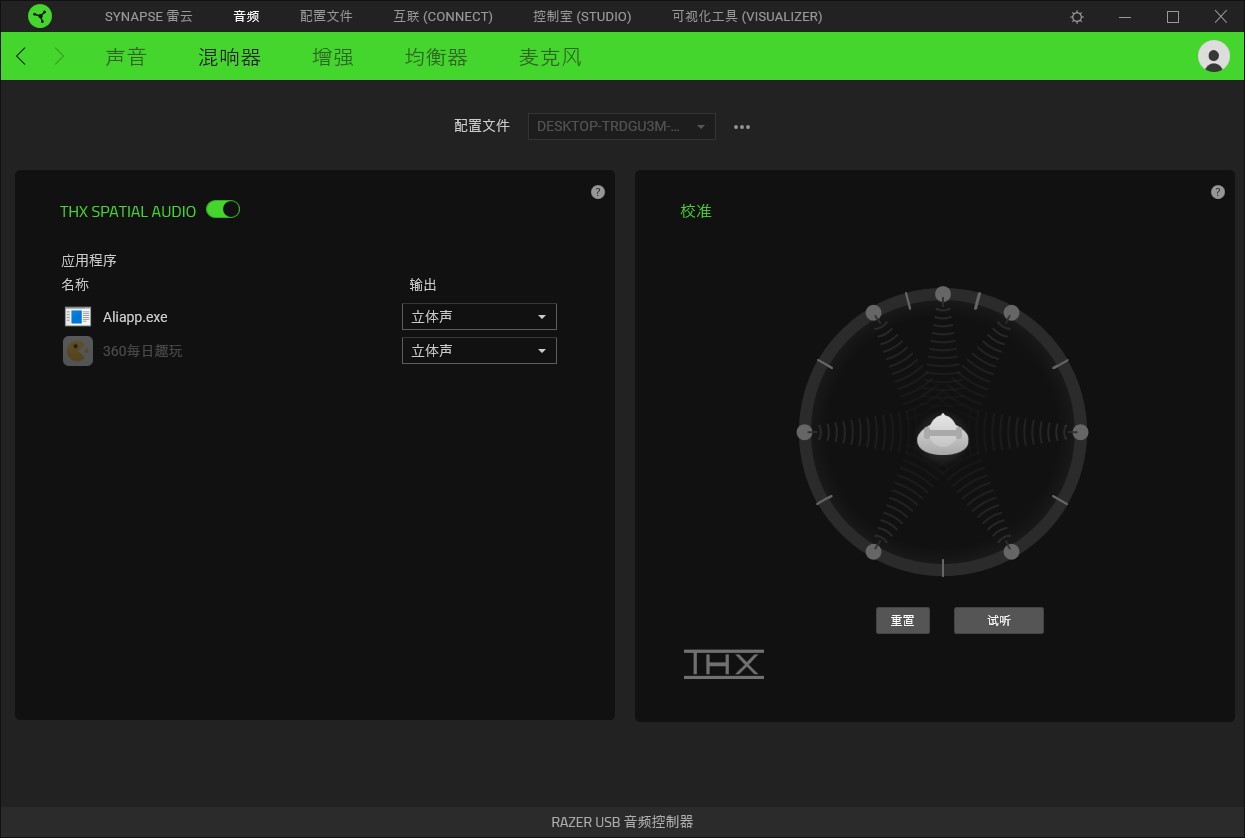
Task: Click the 重置 reset button
Action: 903,620
